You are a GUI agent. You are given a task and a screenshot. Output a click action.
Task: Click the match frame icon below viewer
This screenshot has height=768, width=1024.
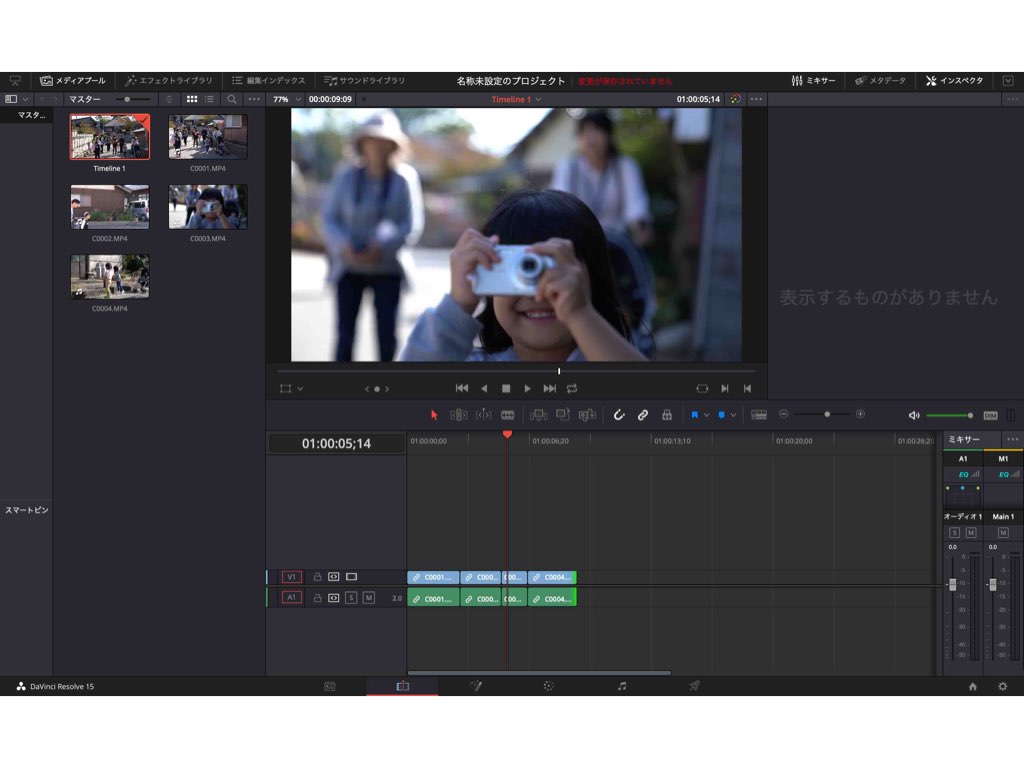pos(702,388)
